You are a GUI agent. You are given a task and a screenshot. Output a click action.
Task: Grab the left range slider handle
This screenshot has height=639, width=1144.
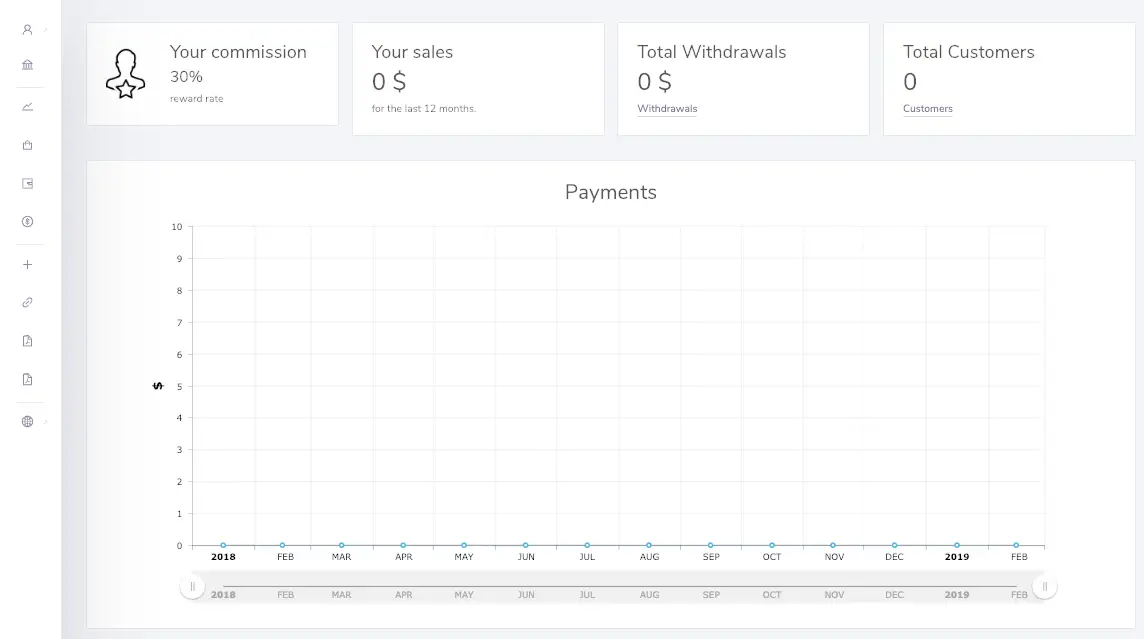pyautogui.click(x=193, y=587)
